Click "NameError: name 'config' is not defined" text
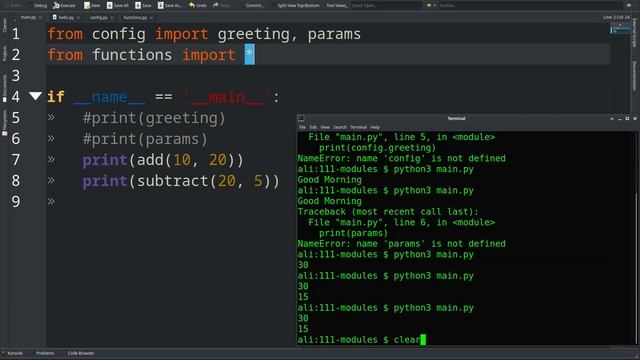This screenshot has width=640, height=360. [402, 158]
